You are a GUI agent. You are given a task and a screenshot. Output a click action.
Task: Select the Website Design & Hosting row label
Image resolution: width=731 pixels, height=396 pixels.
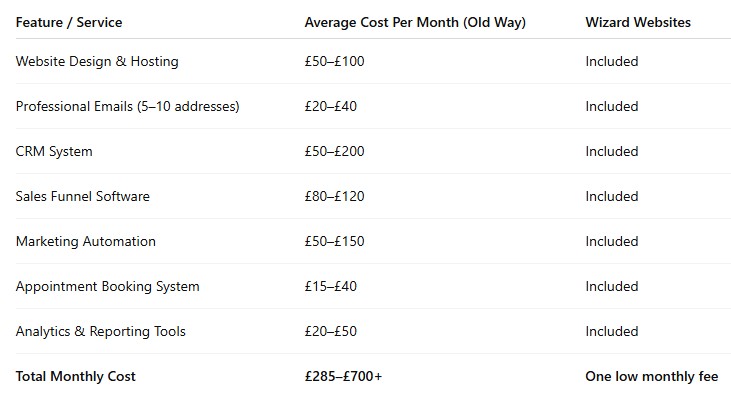97,62
